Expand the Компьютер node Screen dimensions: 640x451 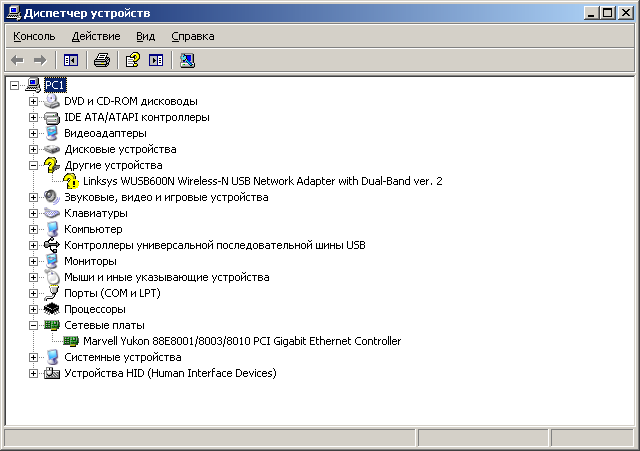point(33,229)
